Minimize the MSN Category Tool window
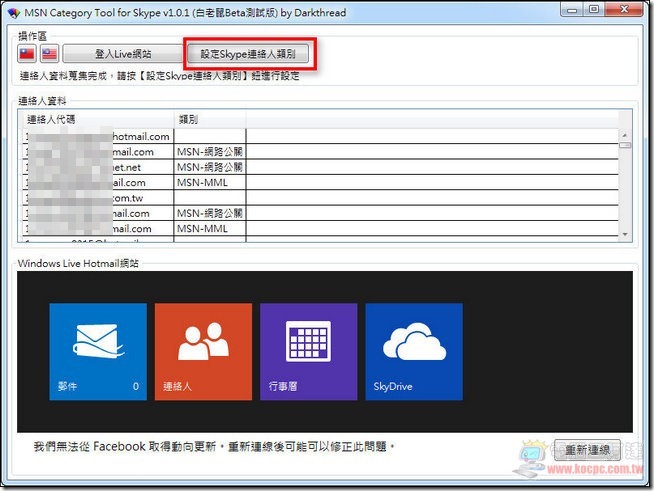 click(573, 10)
